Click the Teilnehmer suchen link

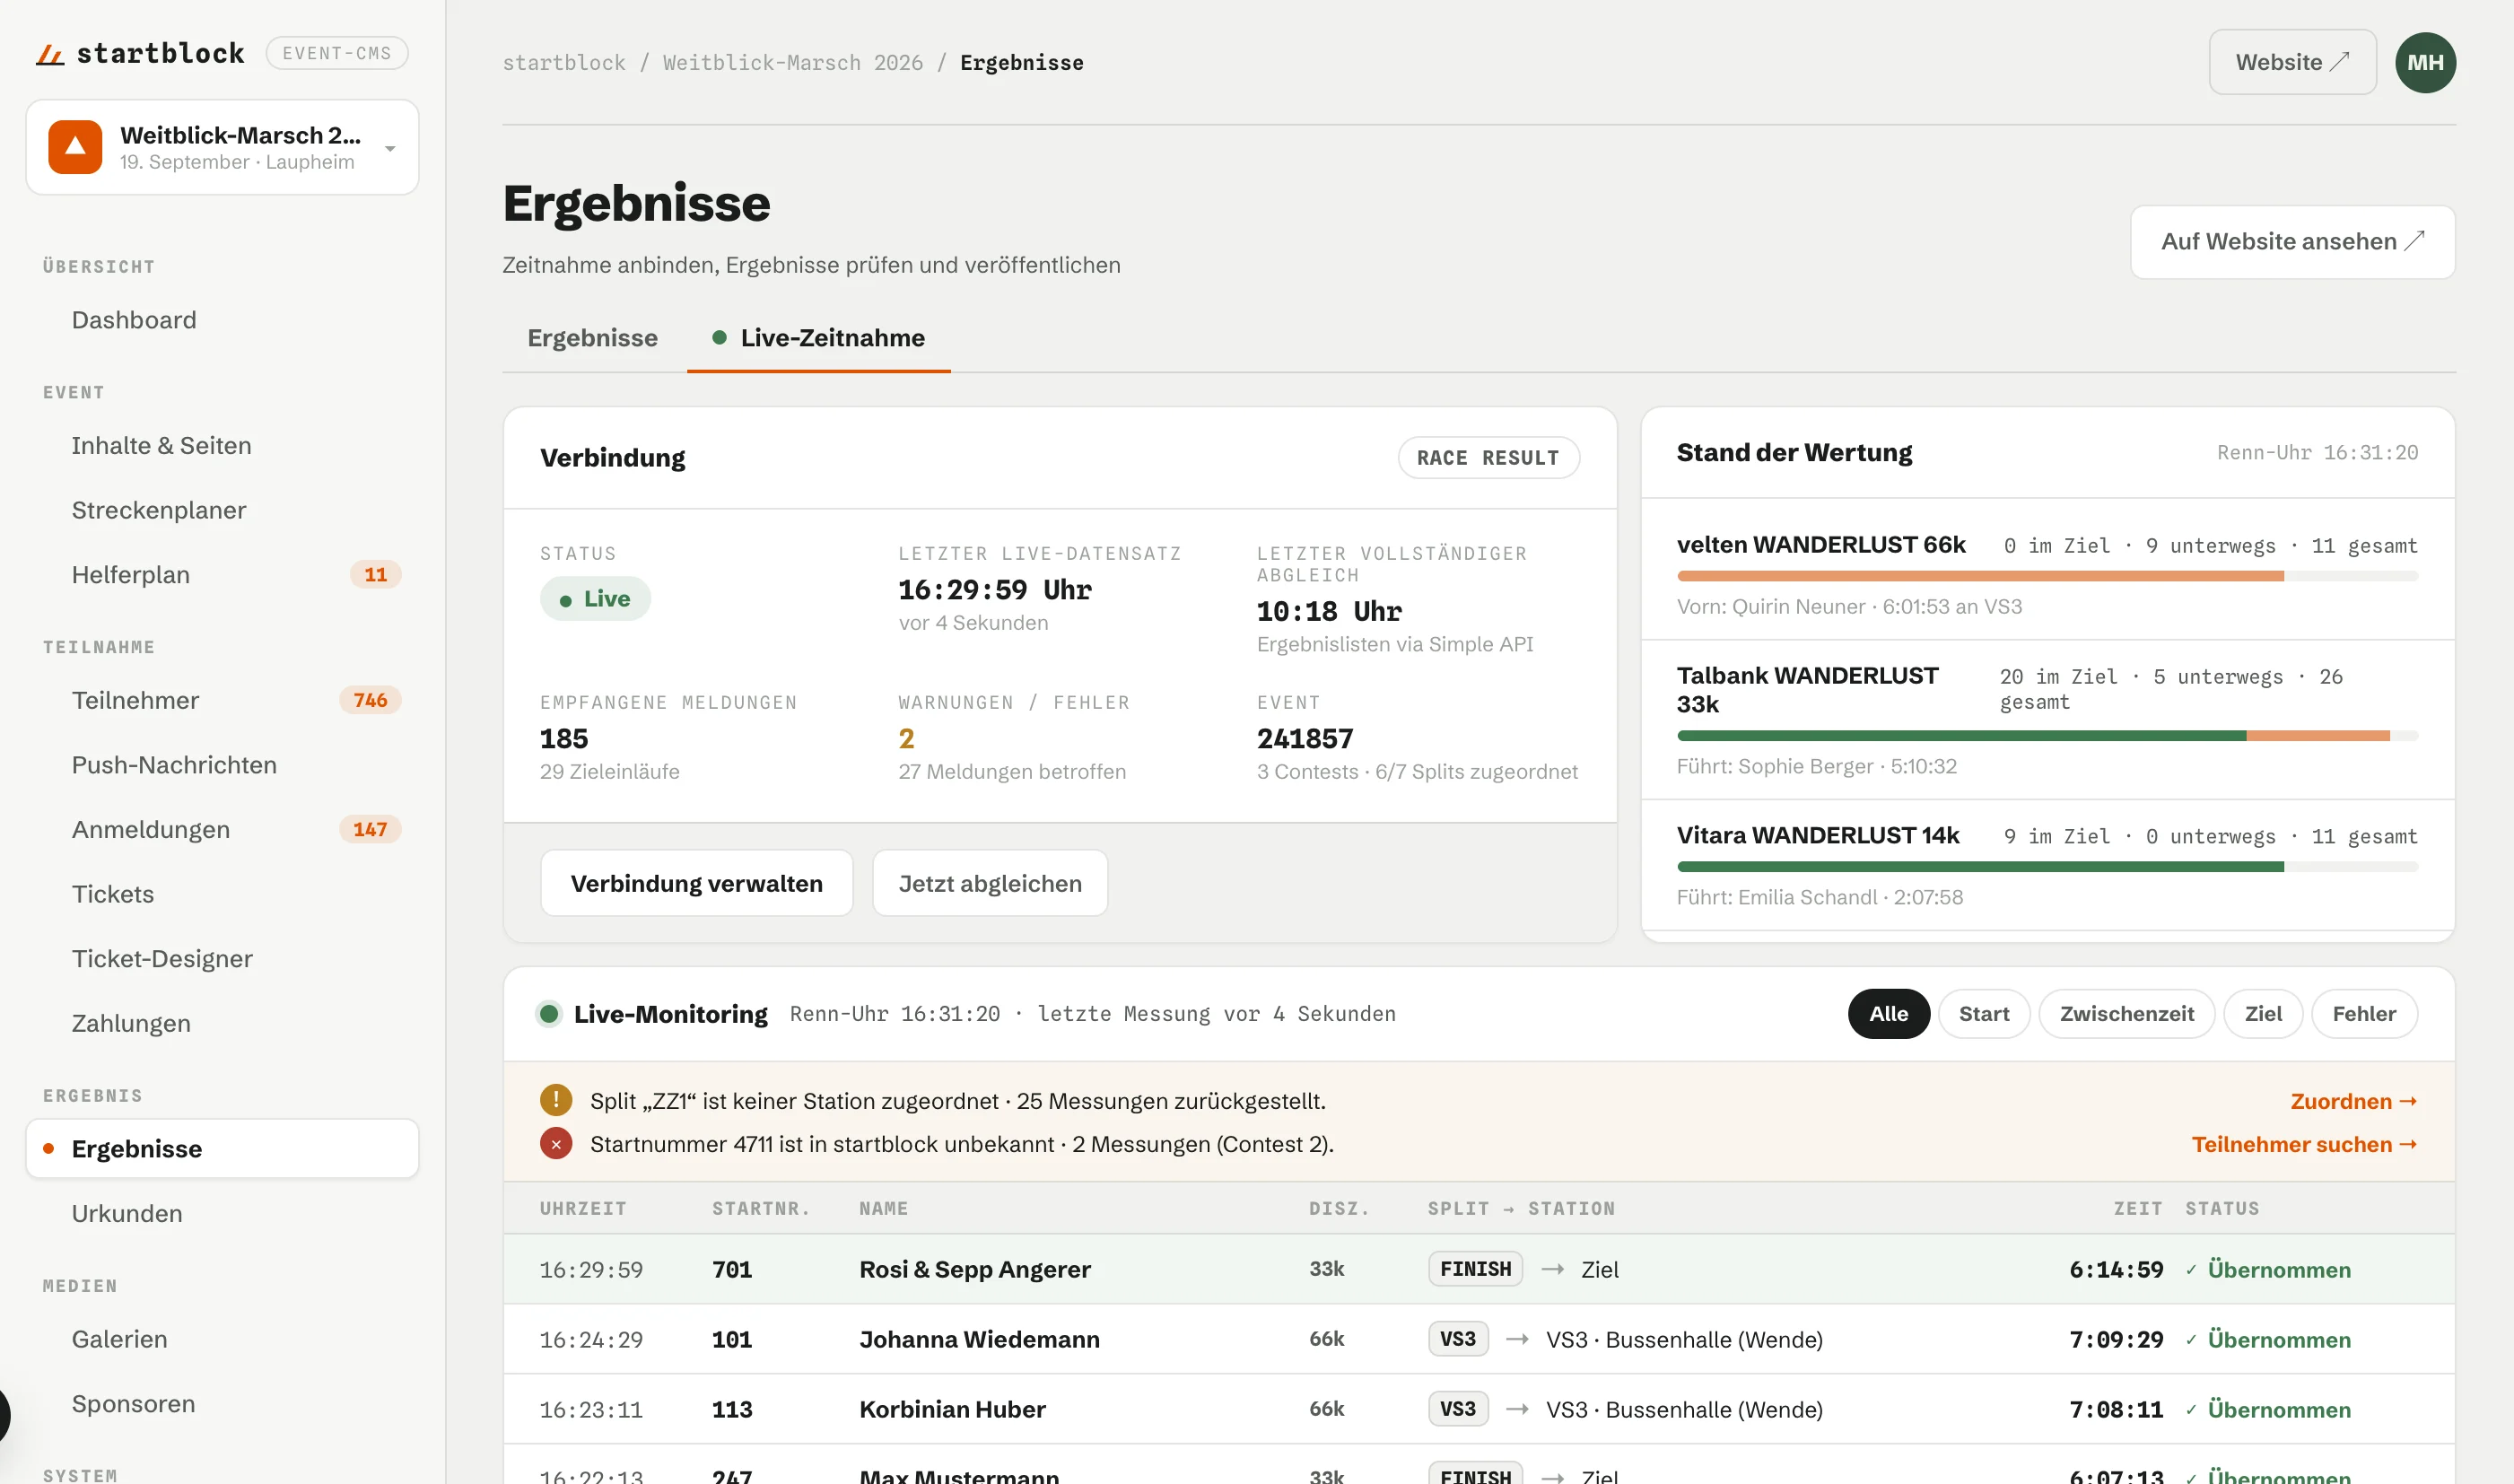pos(2304,1143)
